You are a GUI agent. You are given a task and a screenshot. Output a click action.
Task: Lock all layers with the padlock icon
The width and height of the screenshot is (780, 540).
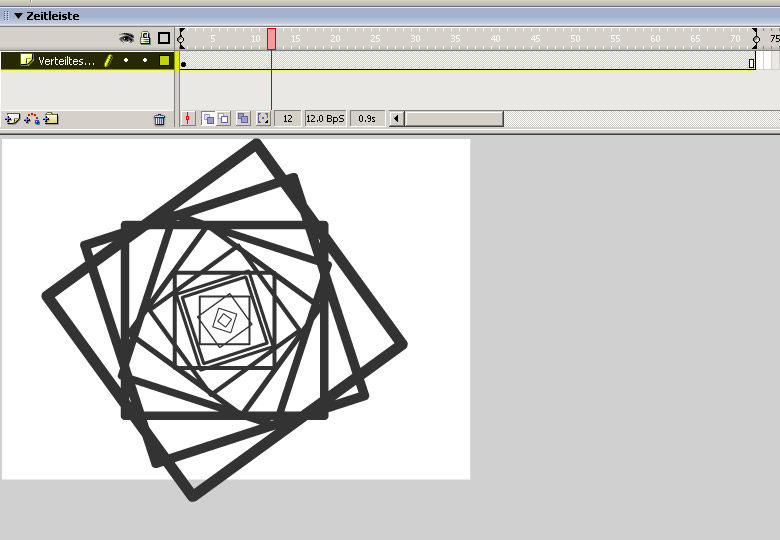click(x=145, y=38)
